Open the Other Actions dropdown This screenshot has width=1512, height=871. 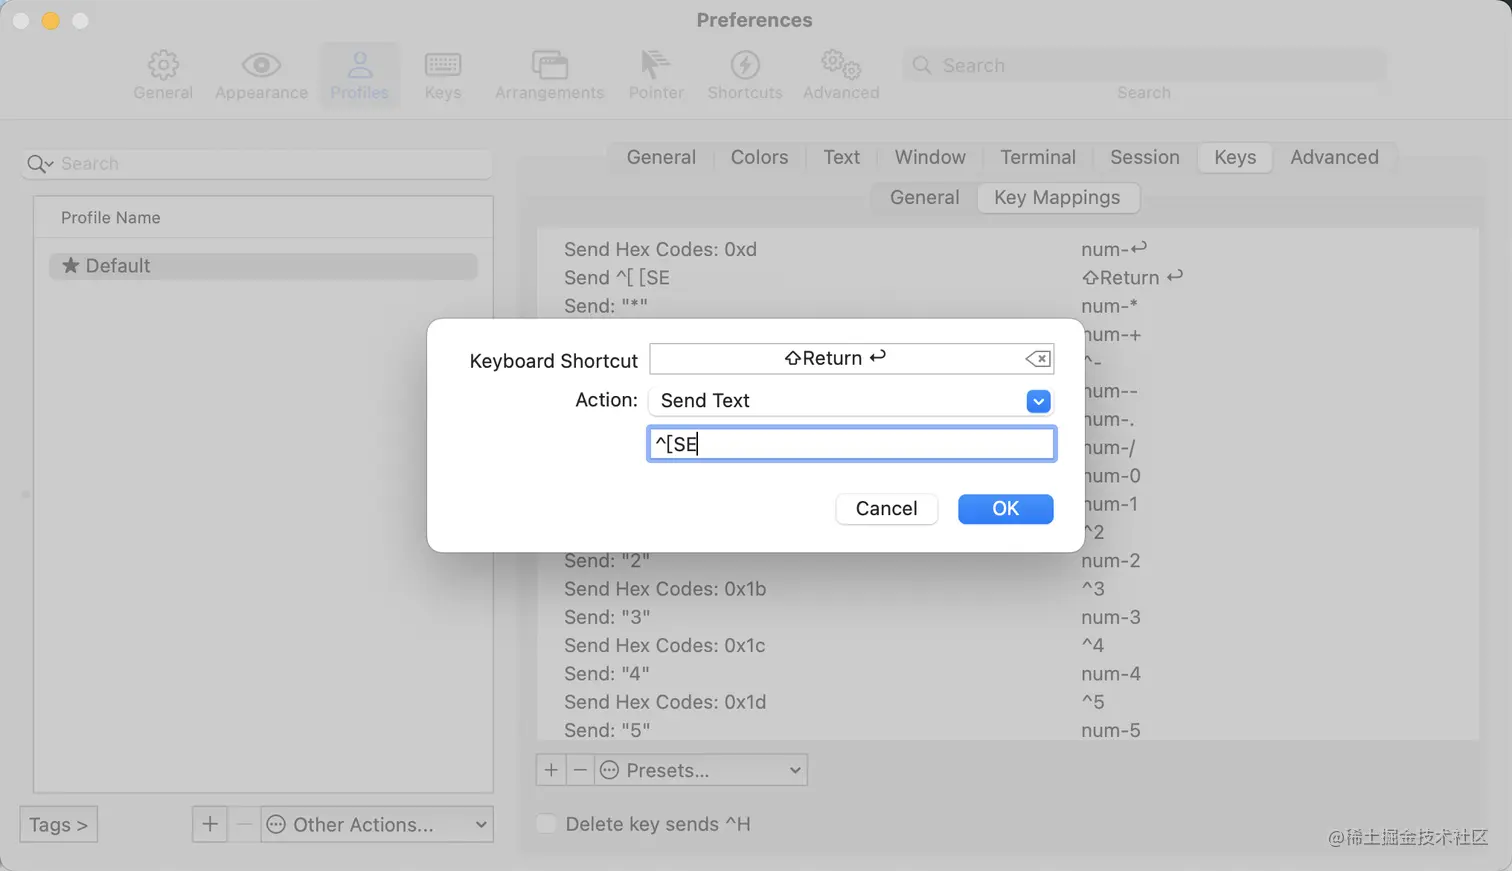pos(377,824)
